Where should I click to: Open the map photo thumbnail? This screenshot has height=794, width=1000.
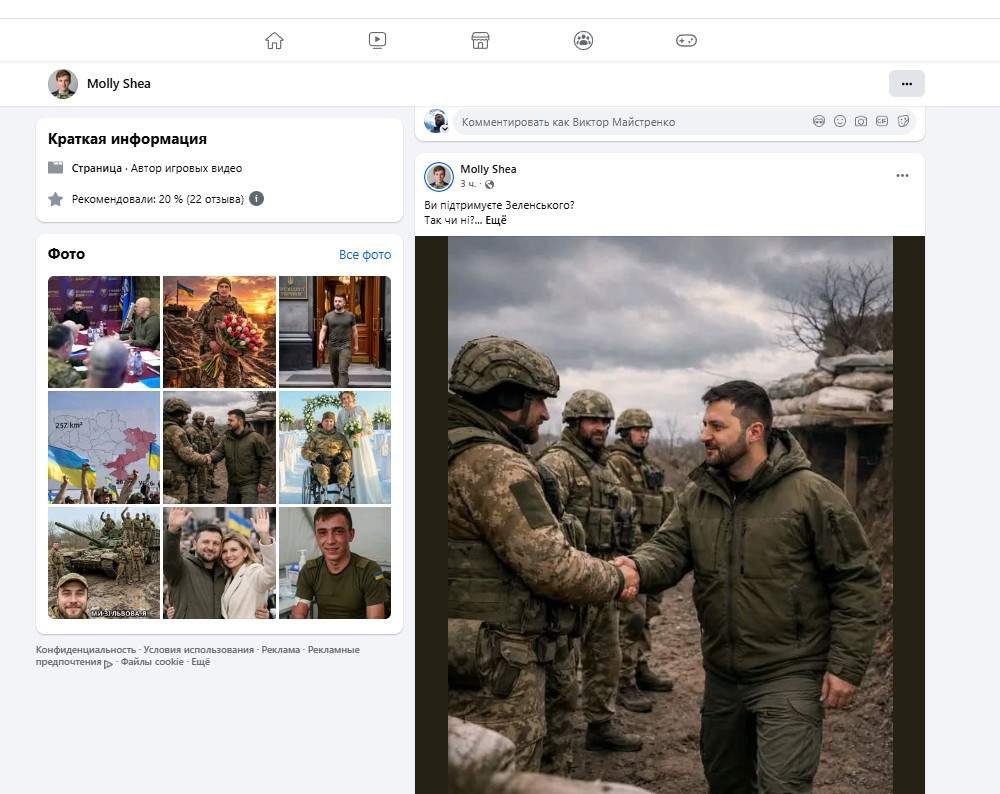[x=104, y=447]
